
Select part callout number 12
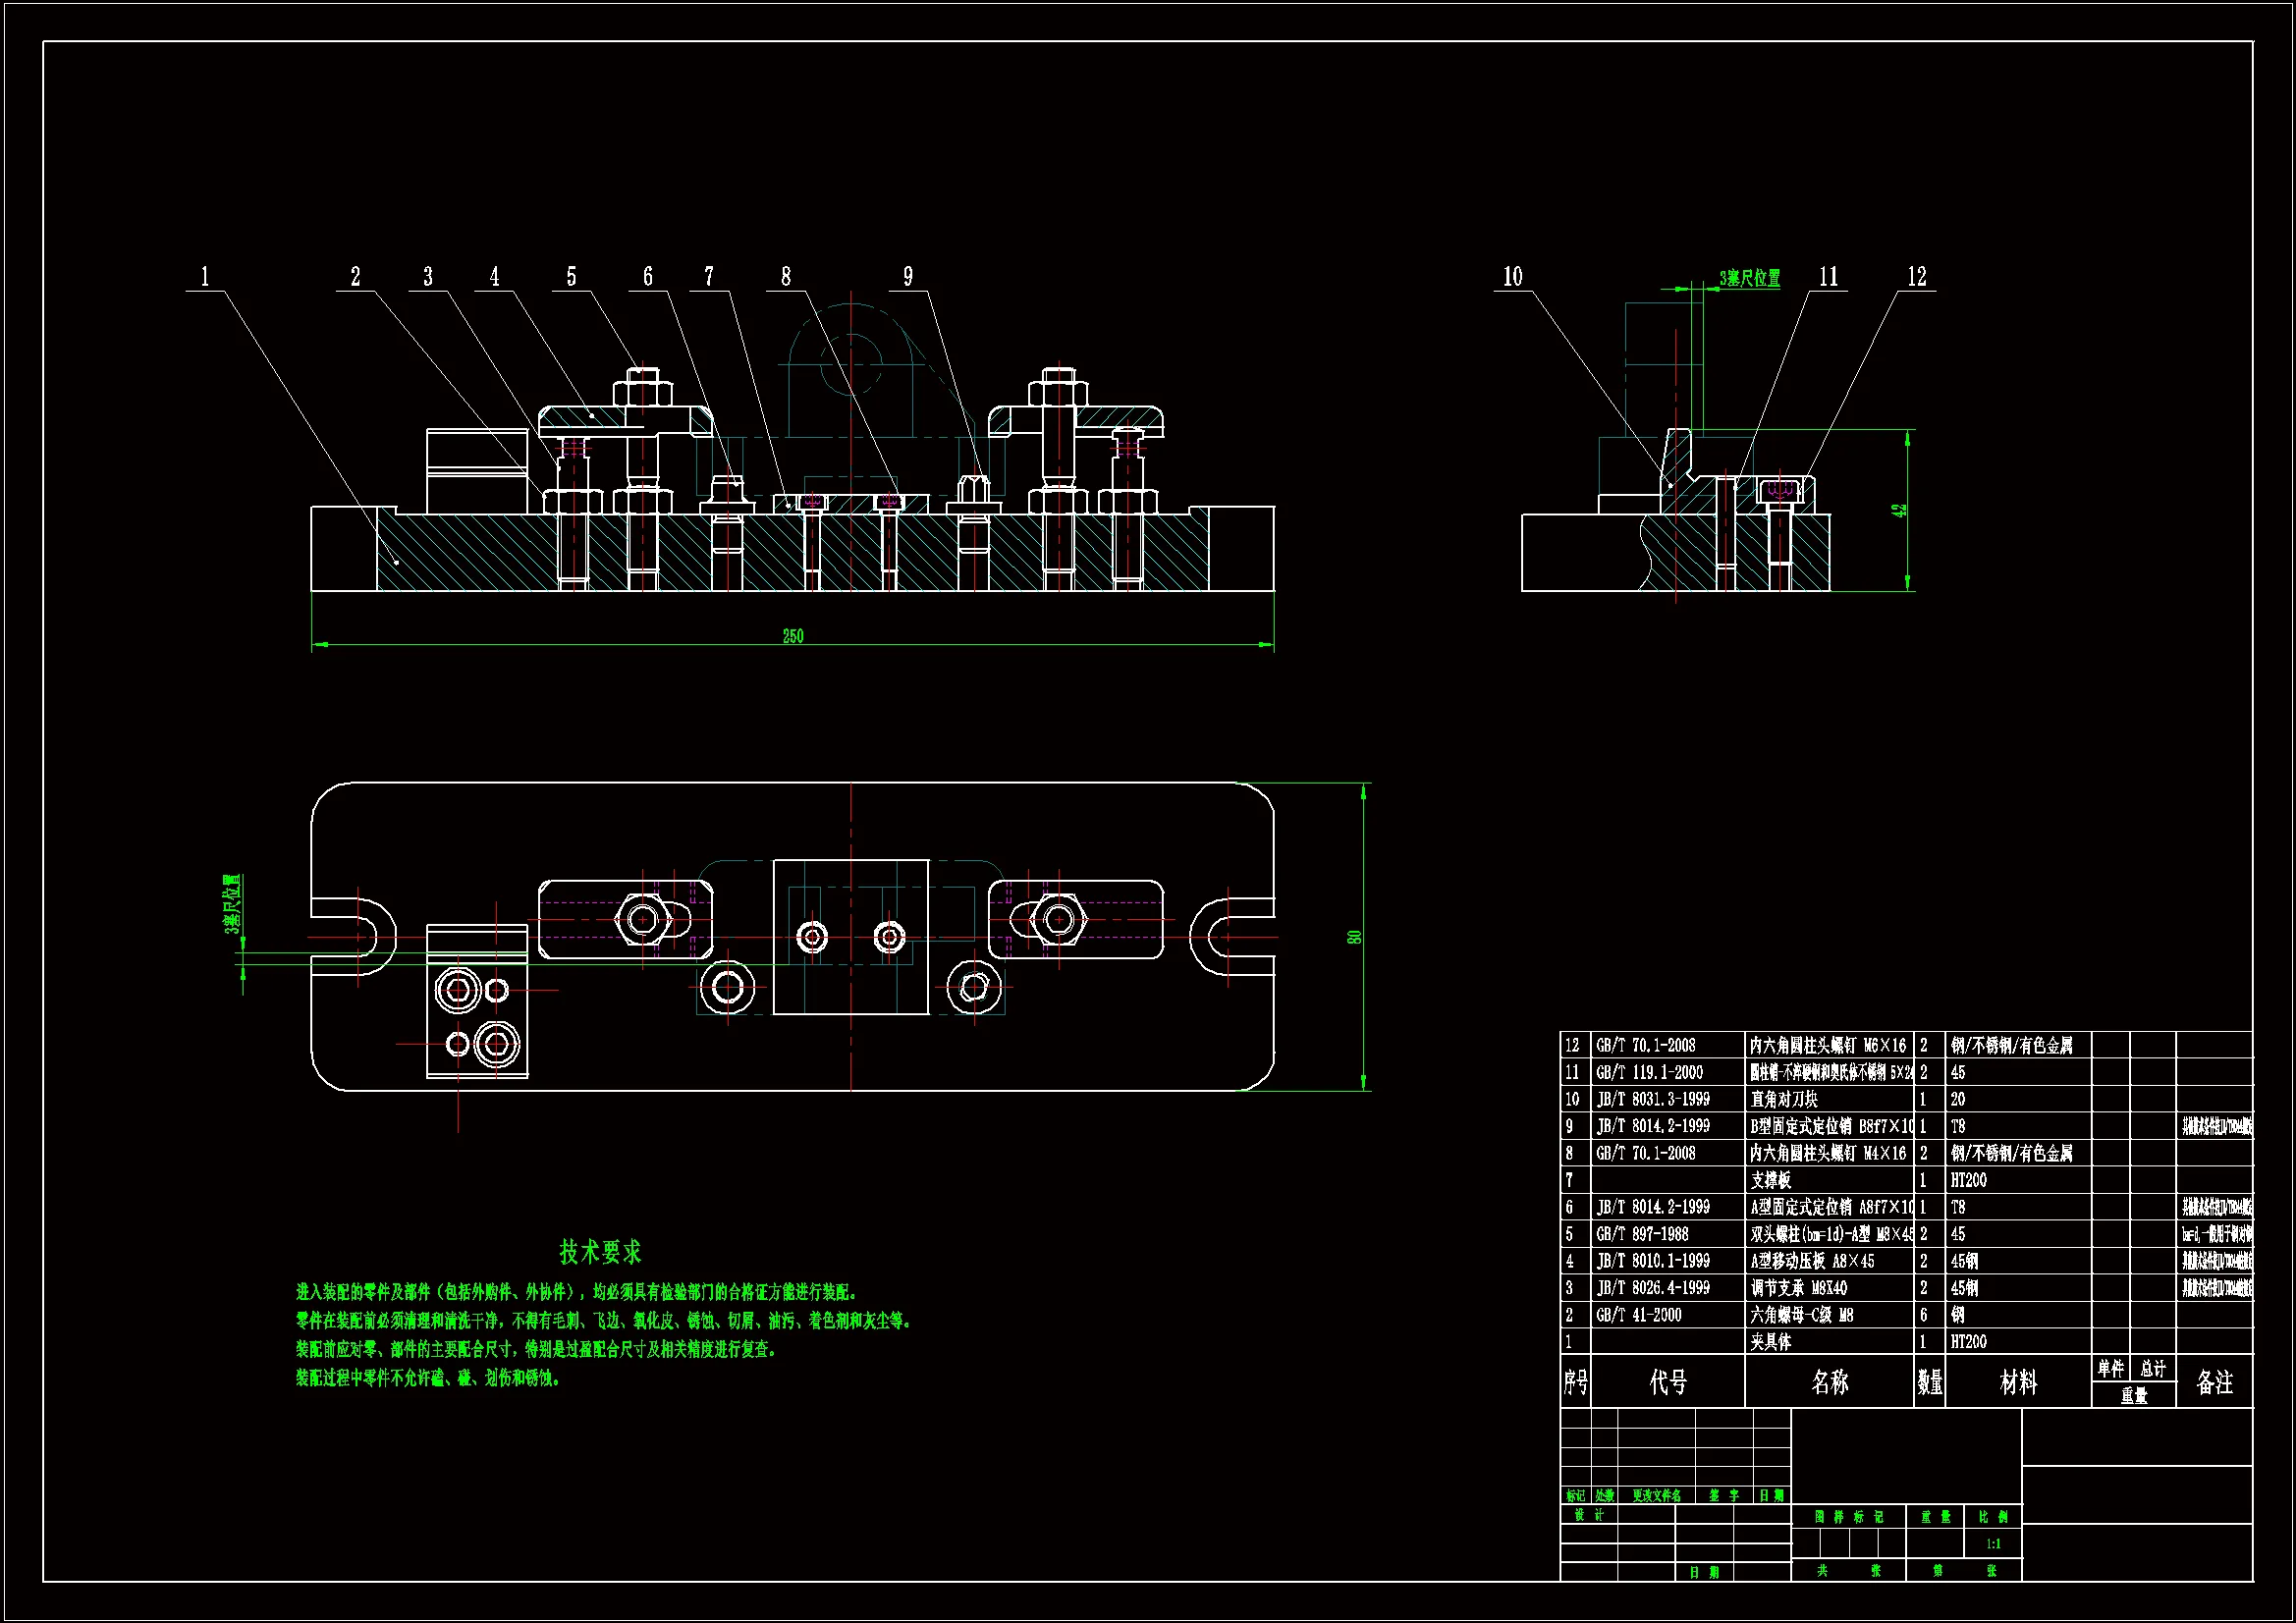(x=1916, y=277)
